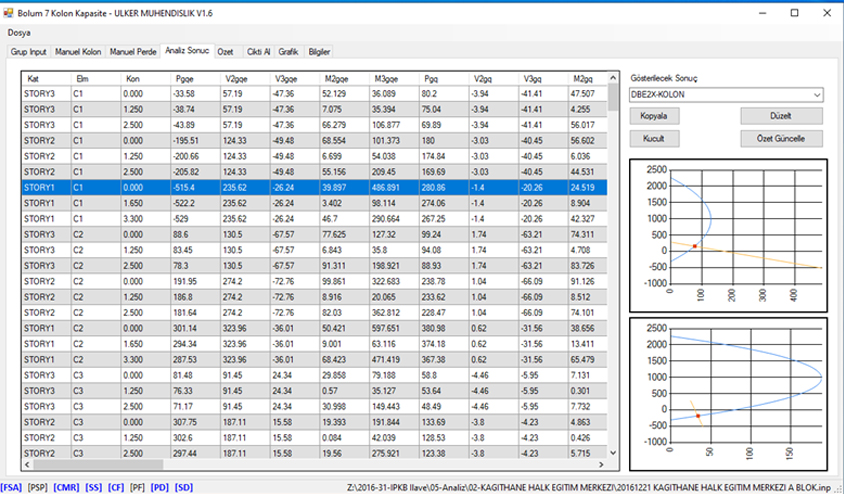Click the Özet Güncelle button
This screenshot has width=844, height=494.
(x=781, y=139)
